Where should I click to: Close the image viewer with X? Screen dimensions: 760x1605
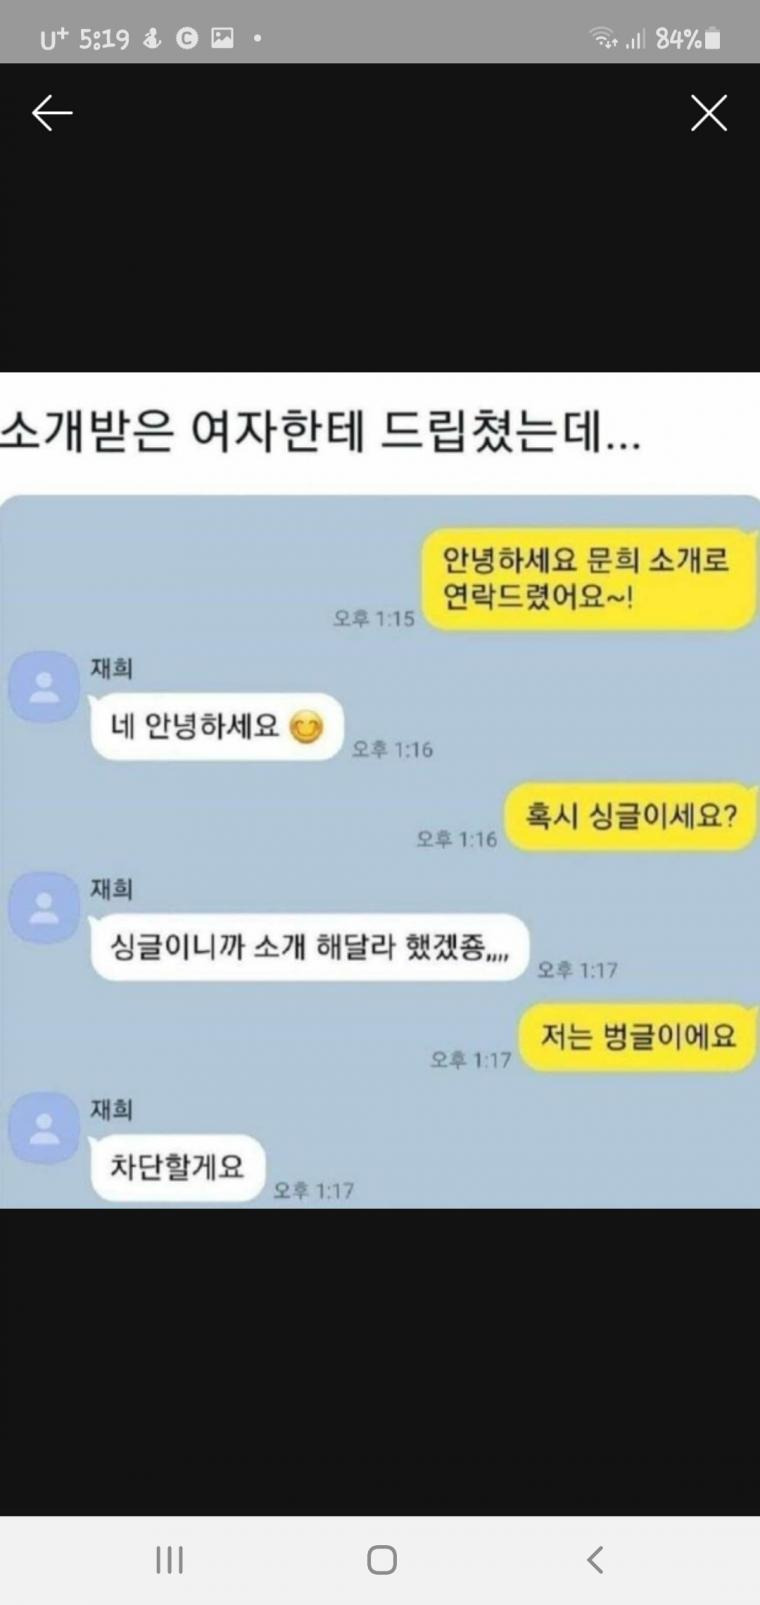click(709, 113)
